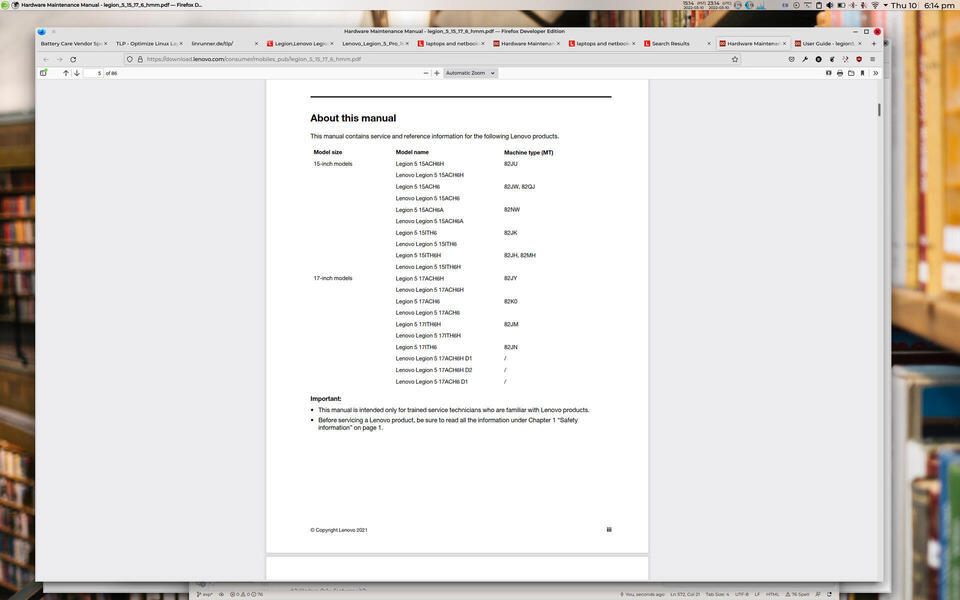Click the Pocket icon in toolbar
The width and height of the screenshot is (960, 600).
(x=792, y=59)
